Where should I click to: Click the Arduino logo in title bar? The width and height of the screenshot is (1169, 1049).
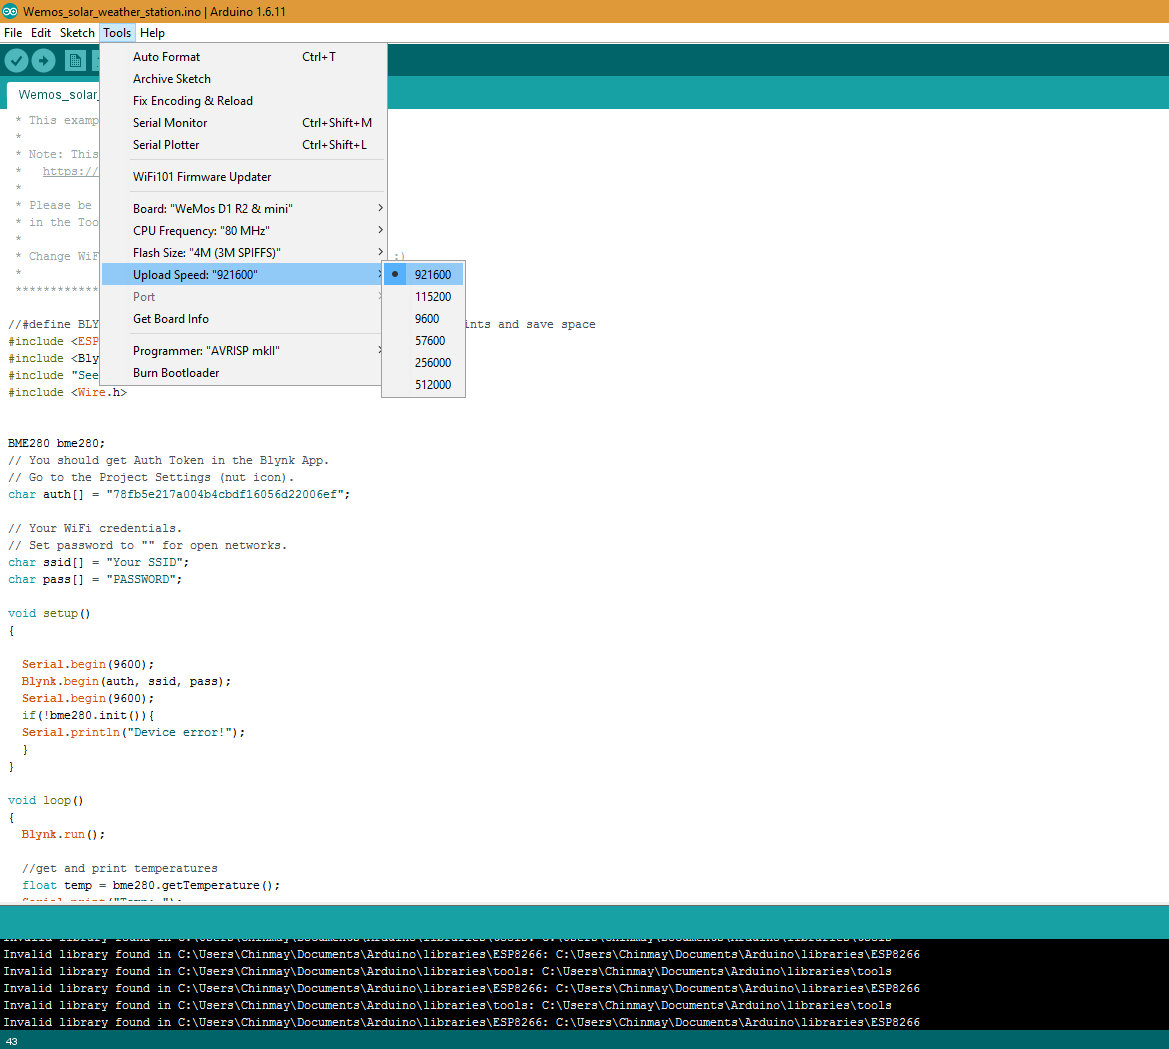pos(10,11)
